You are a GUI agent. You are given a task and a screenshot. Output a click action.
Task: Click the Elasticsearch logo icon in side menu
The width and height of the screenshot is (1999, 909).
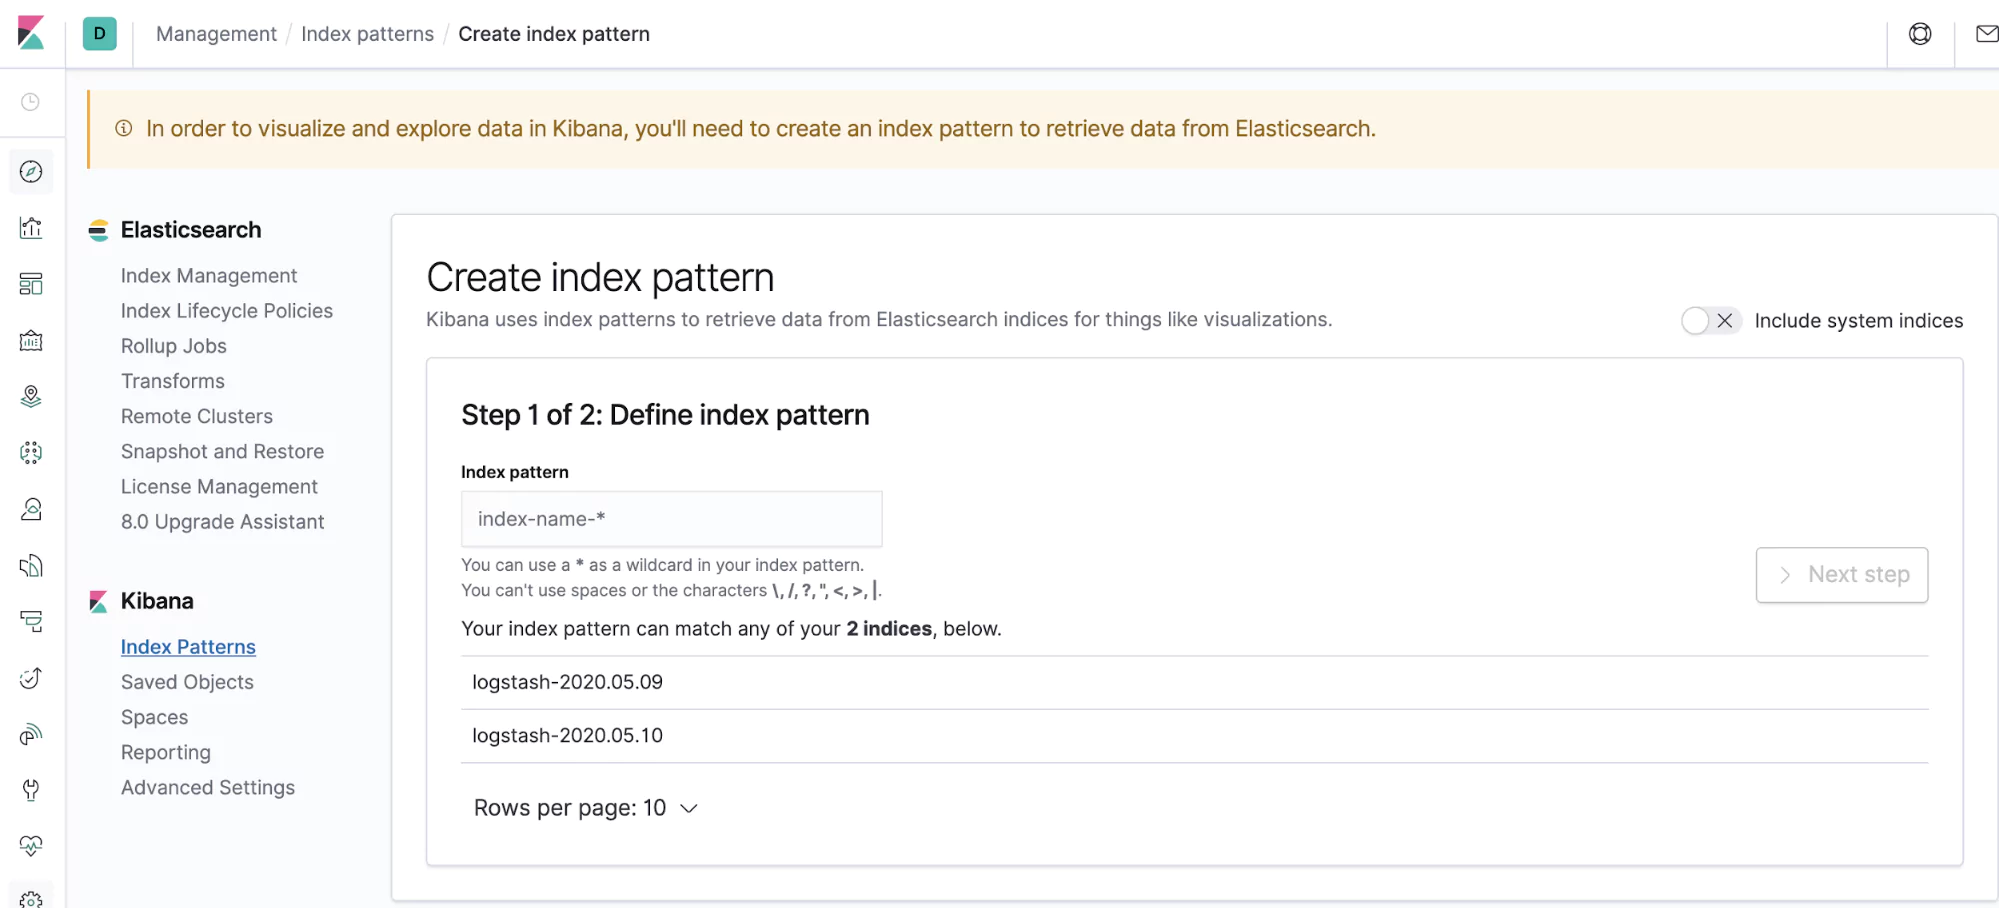coord(98,230)
